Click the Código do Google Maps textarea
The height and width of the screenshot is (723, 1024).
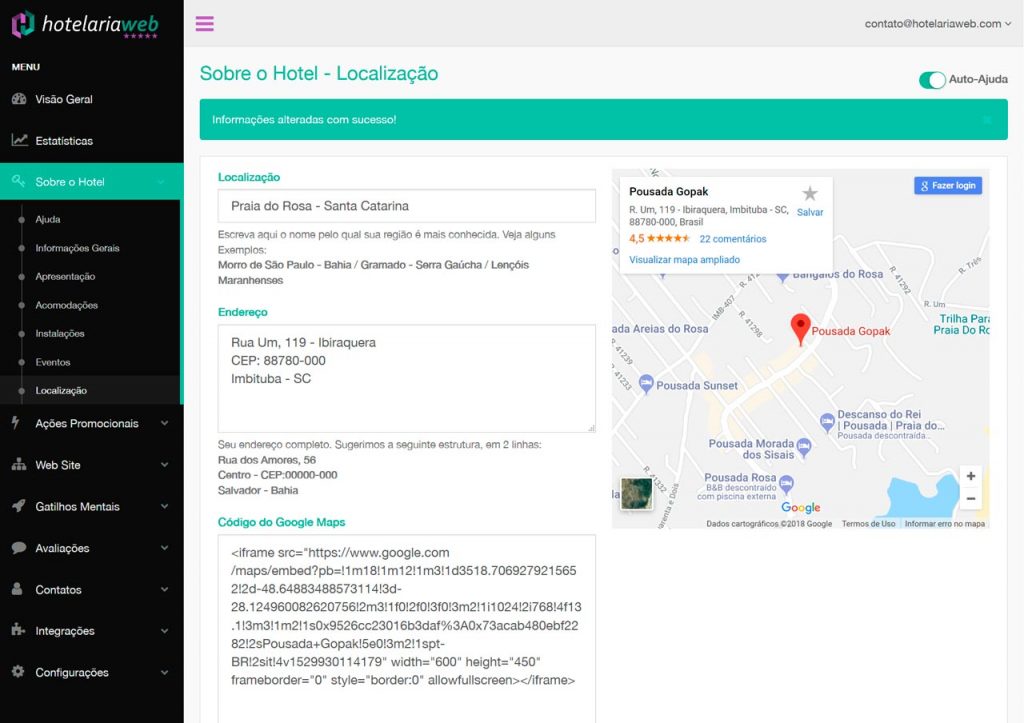tap(406, 629)
